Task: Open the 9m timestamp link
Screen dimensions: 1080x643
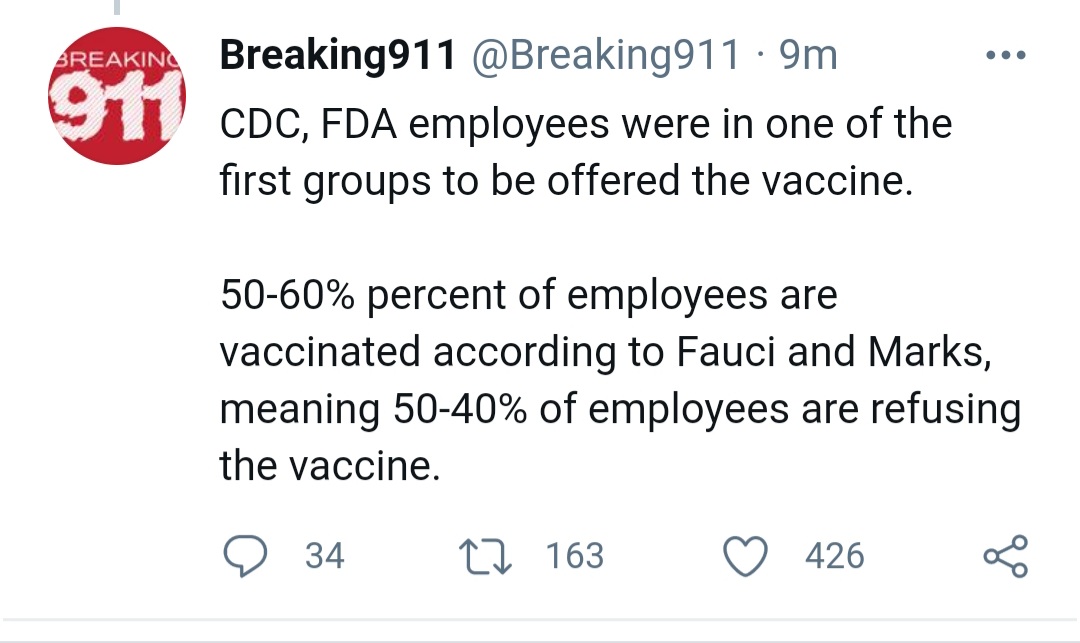Action: point(808,55)
